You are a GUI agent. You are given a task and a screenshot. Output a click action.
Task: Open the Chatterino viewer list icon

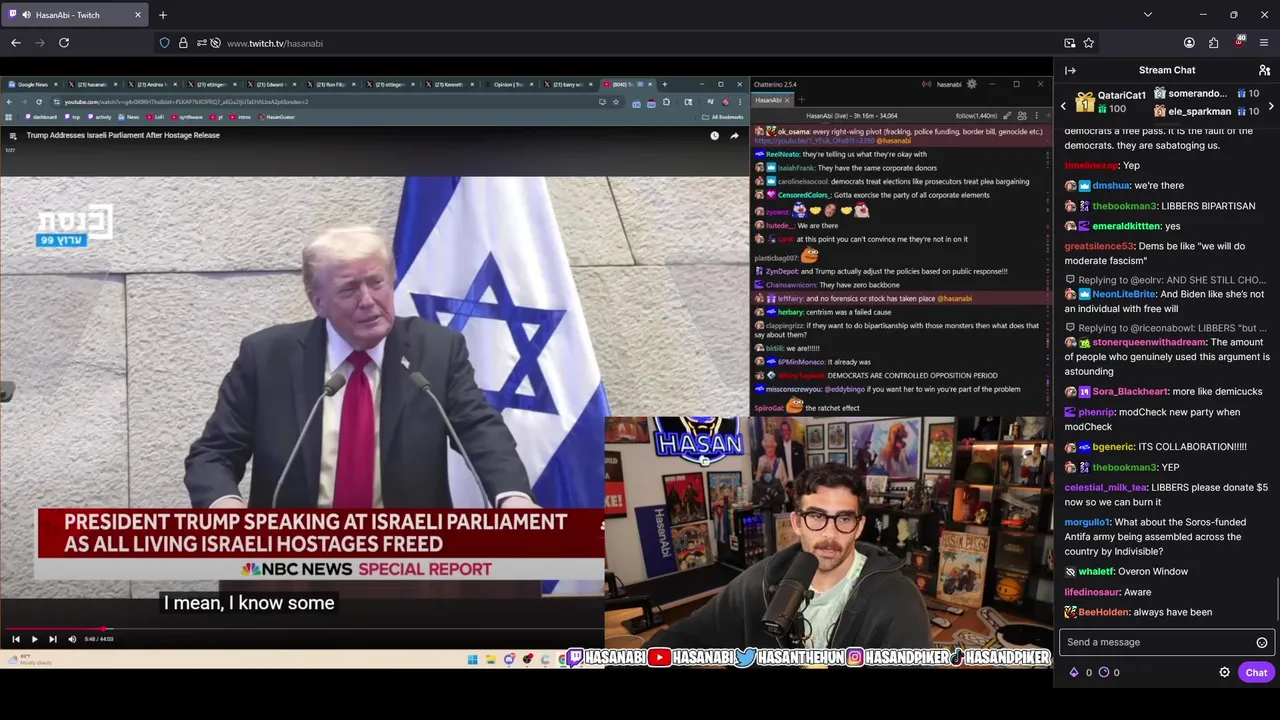pos(1021,116)
